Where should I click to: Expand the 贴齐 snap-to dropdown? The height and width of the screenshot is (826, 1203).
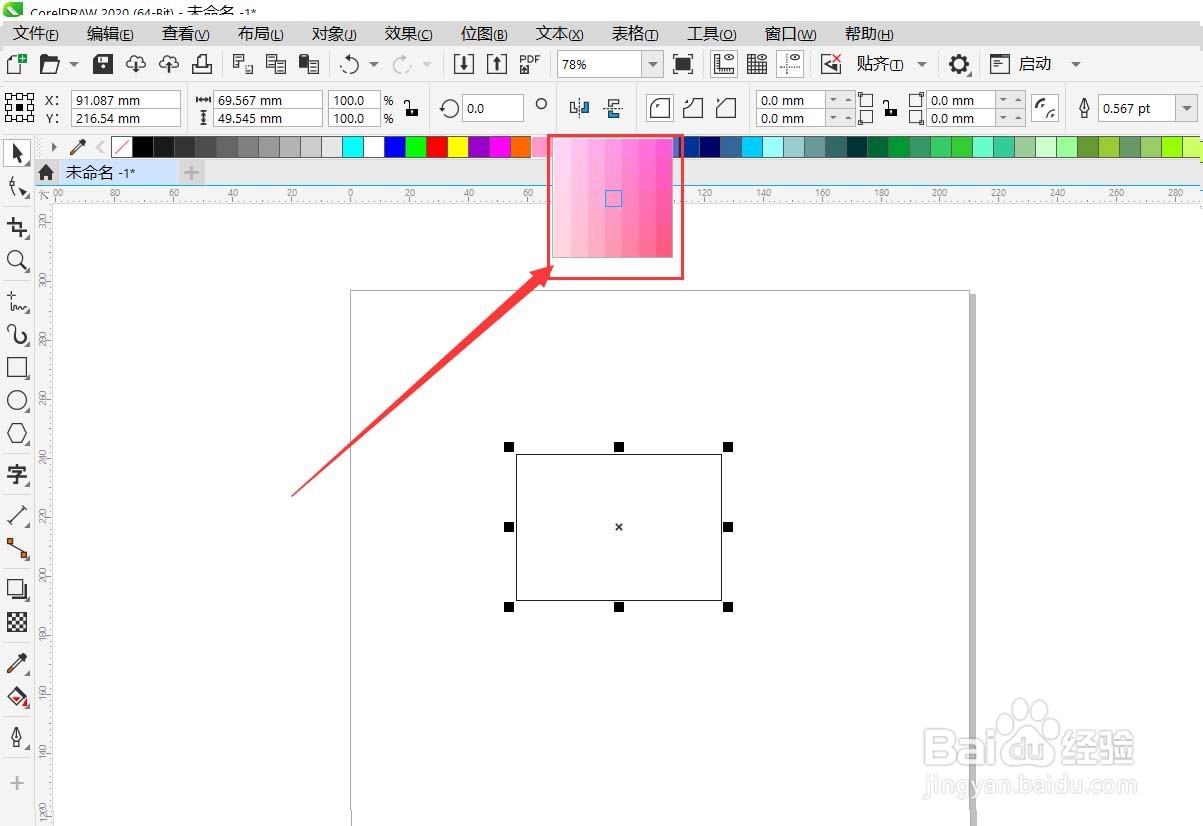click(x=922, y=64)
